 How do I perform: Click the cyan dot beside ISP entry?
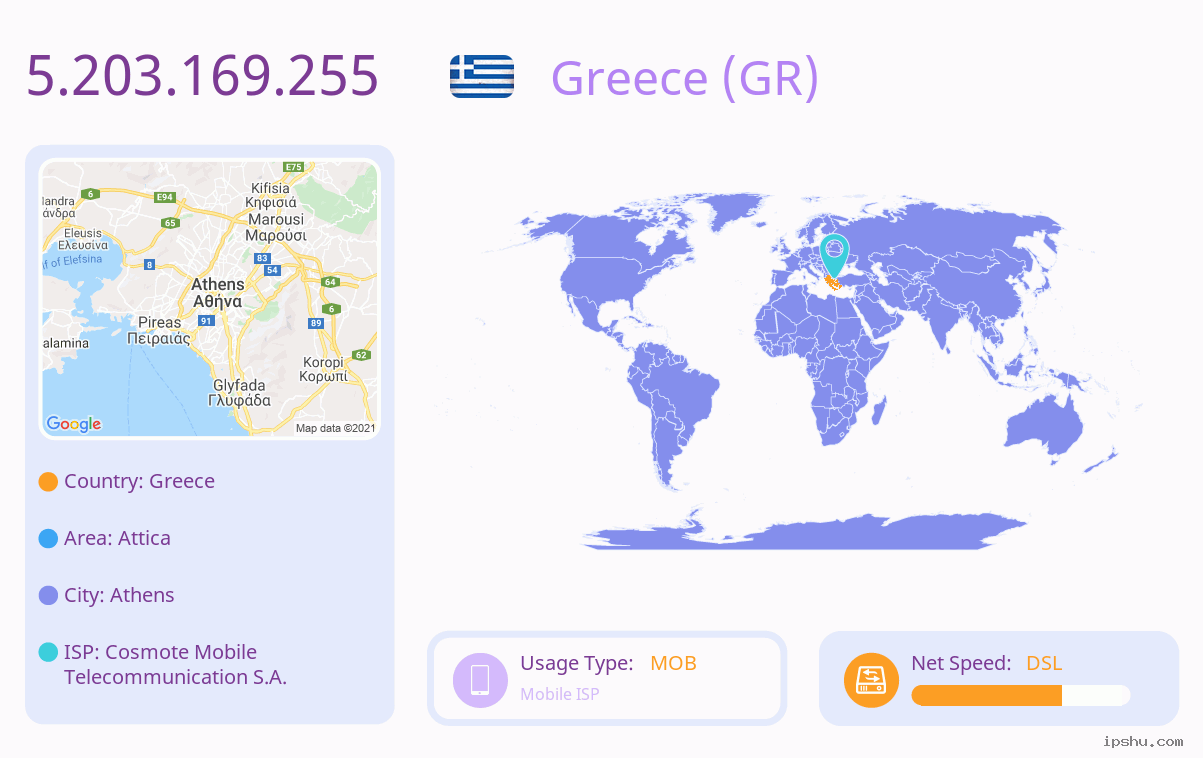[x=48, y=652]
